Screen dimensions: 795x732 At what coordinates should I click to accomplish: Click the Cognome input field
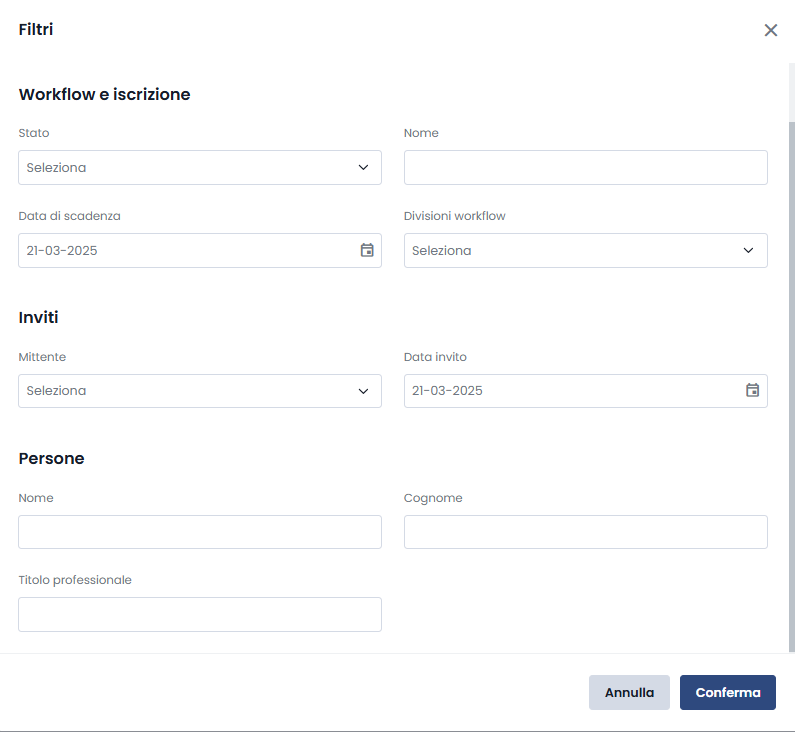point(586,532)
